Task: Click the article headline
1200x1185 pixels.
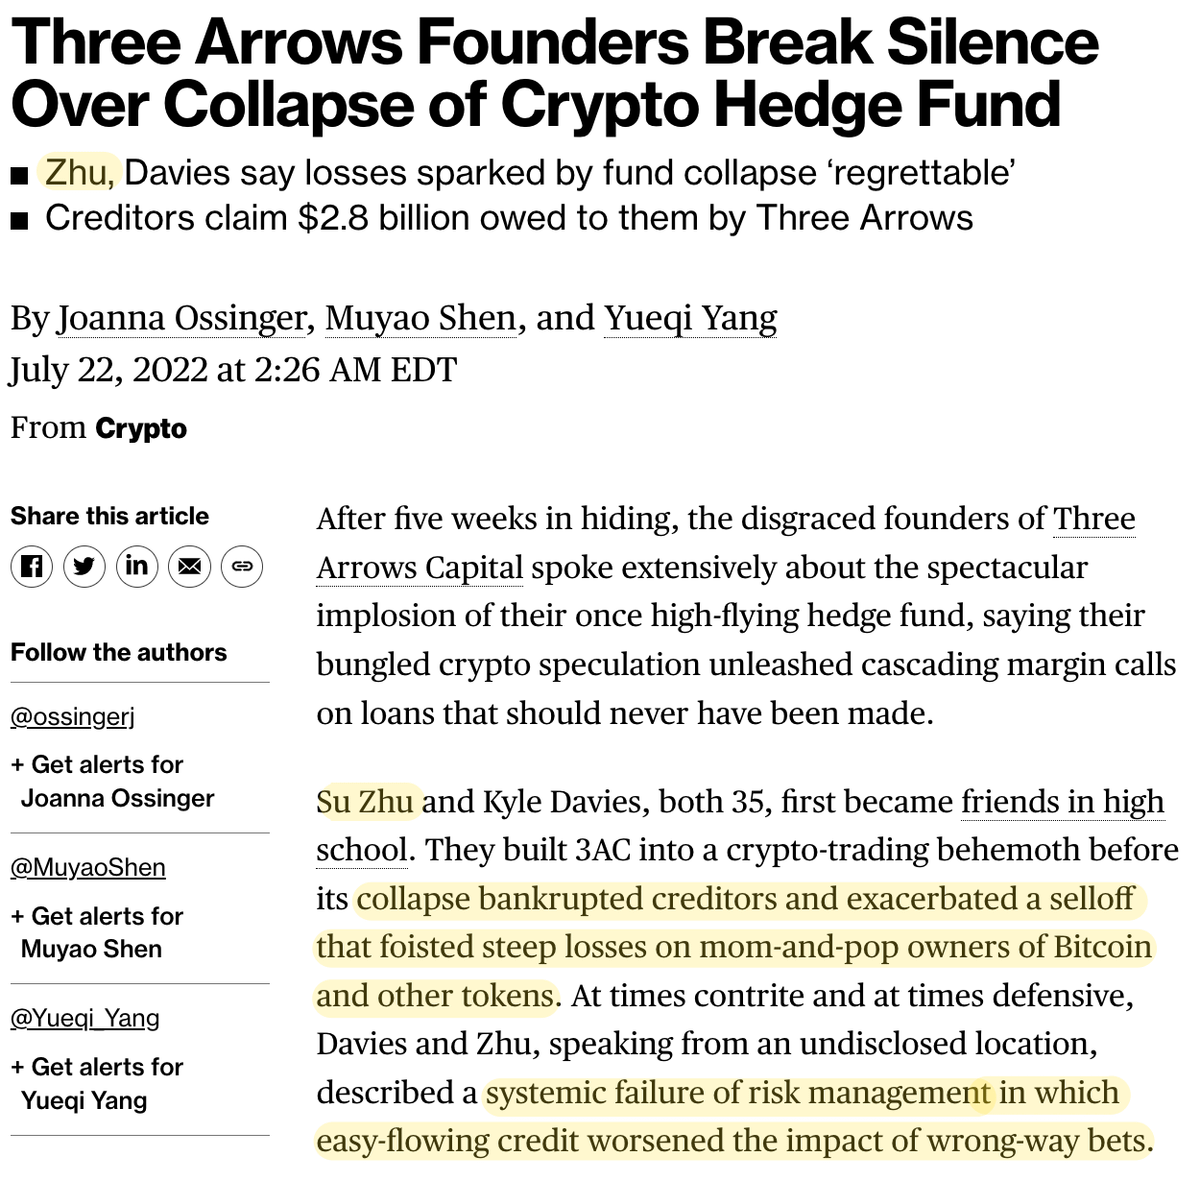Action: (x=554, y=74)
